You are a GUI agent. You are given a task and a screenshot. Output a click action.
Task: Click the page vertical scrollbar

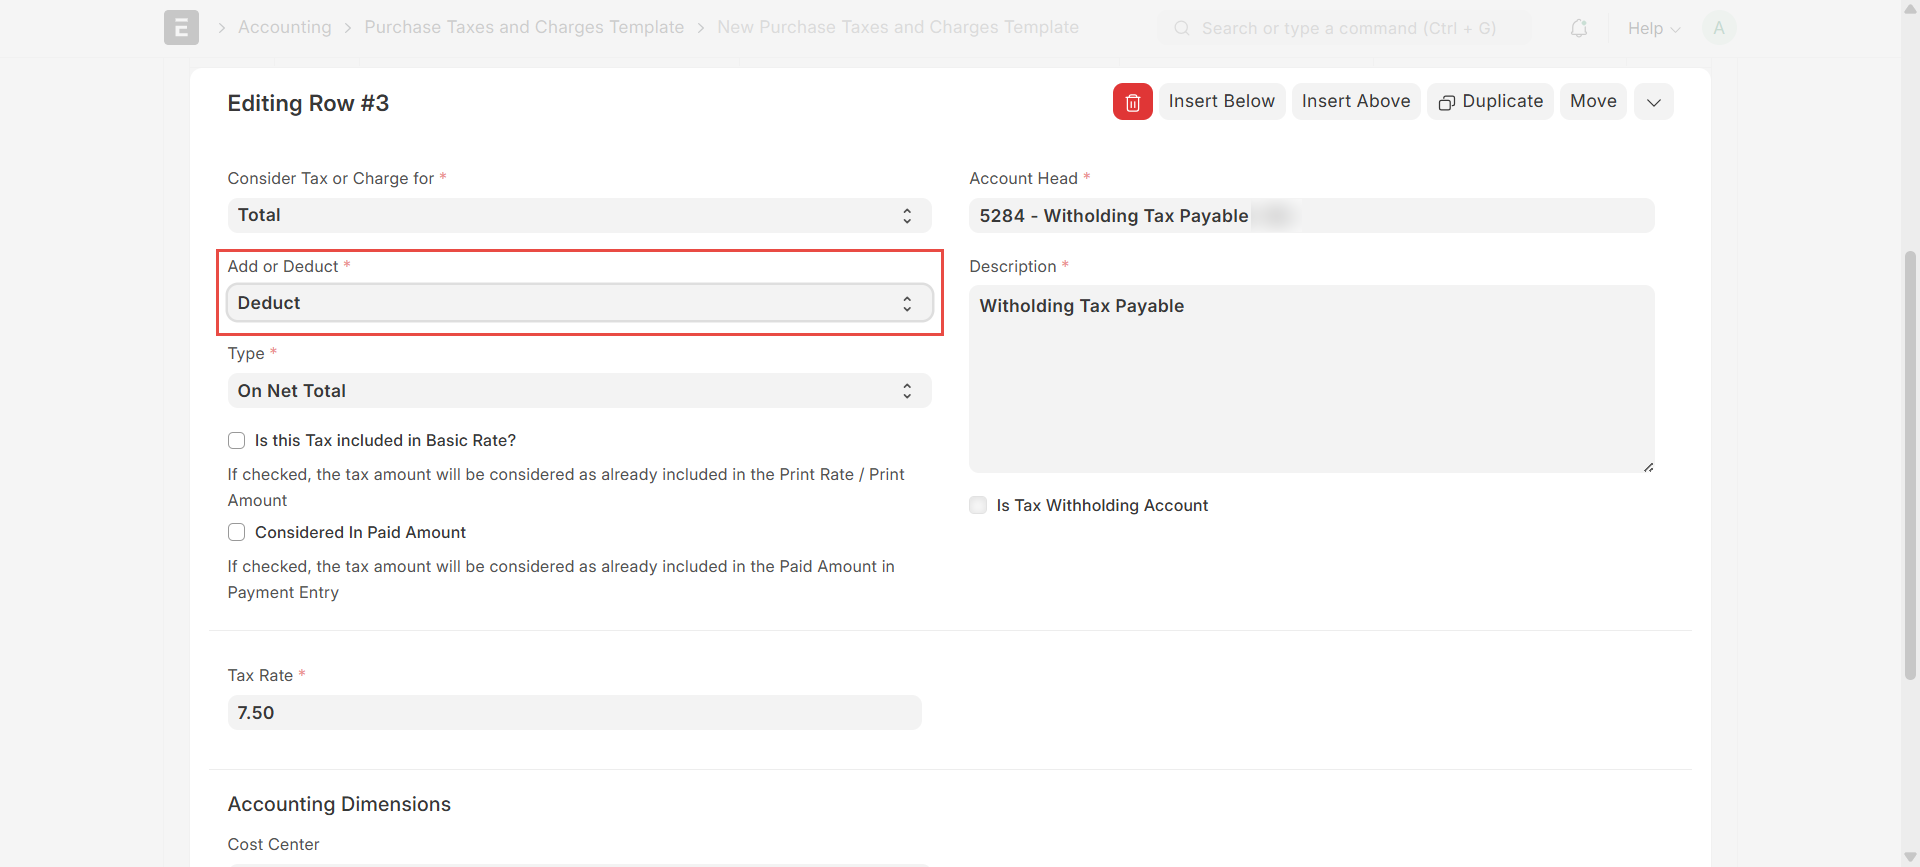coord(1910,460)
